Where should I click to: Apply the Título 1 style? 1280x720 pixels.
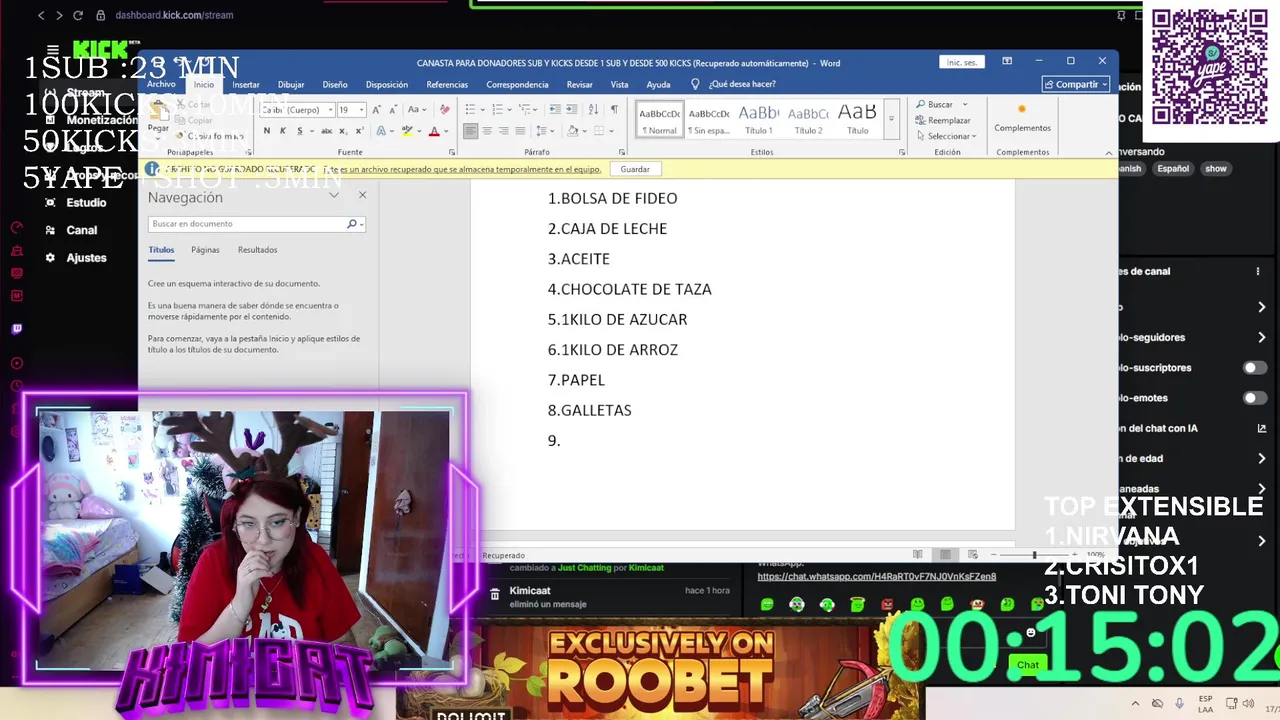758,119
